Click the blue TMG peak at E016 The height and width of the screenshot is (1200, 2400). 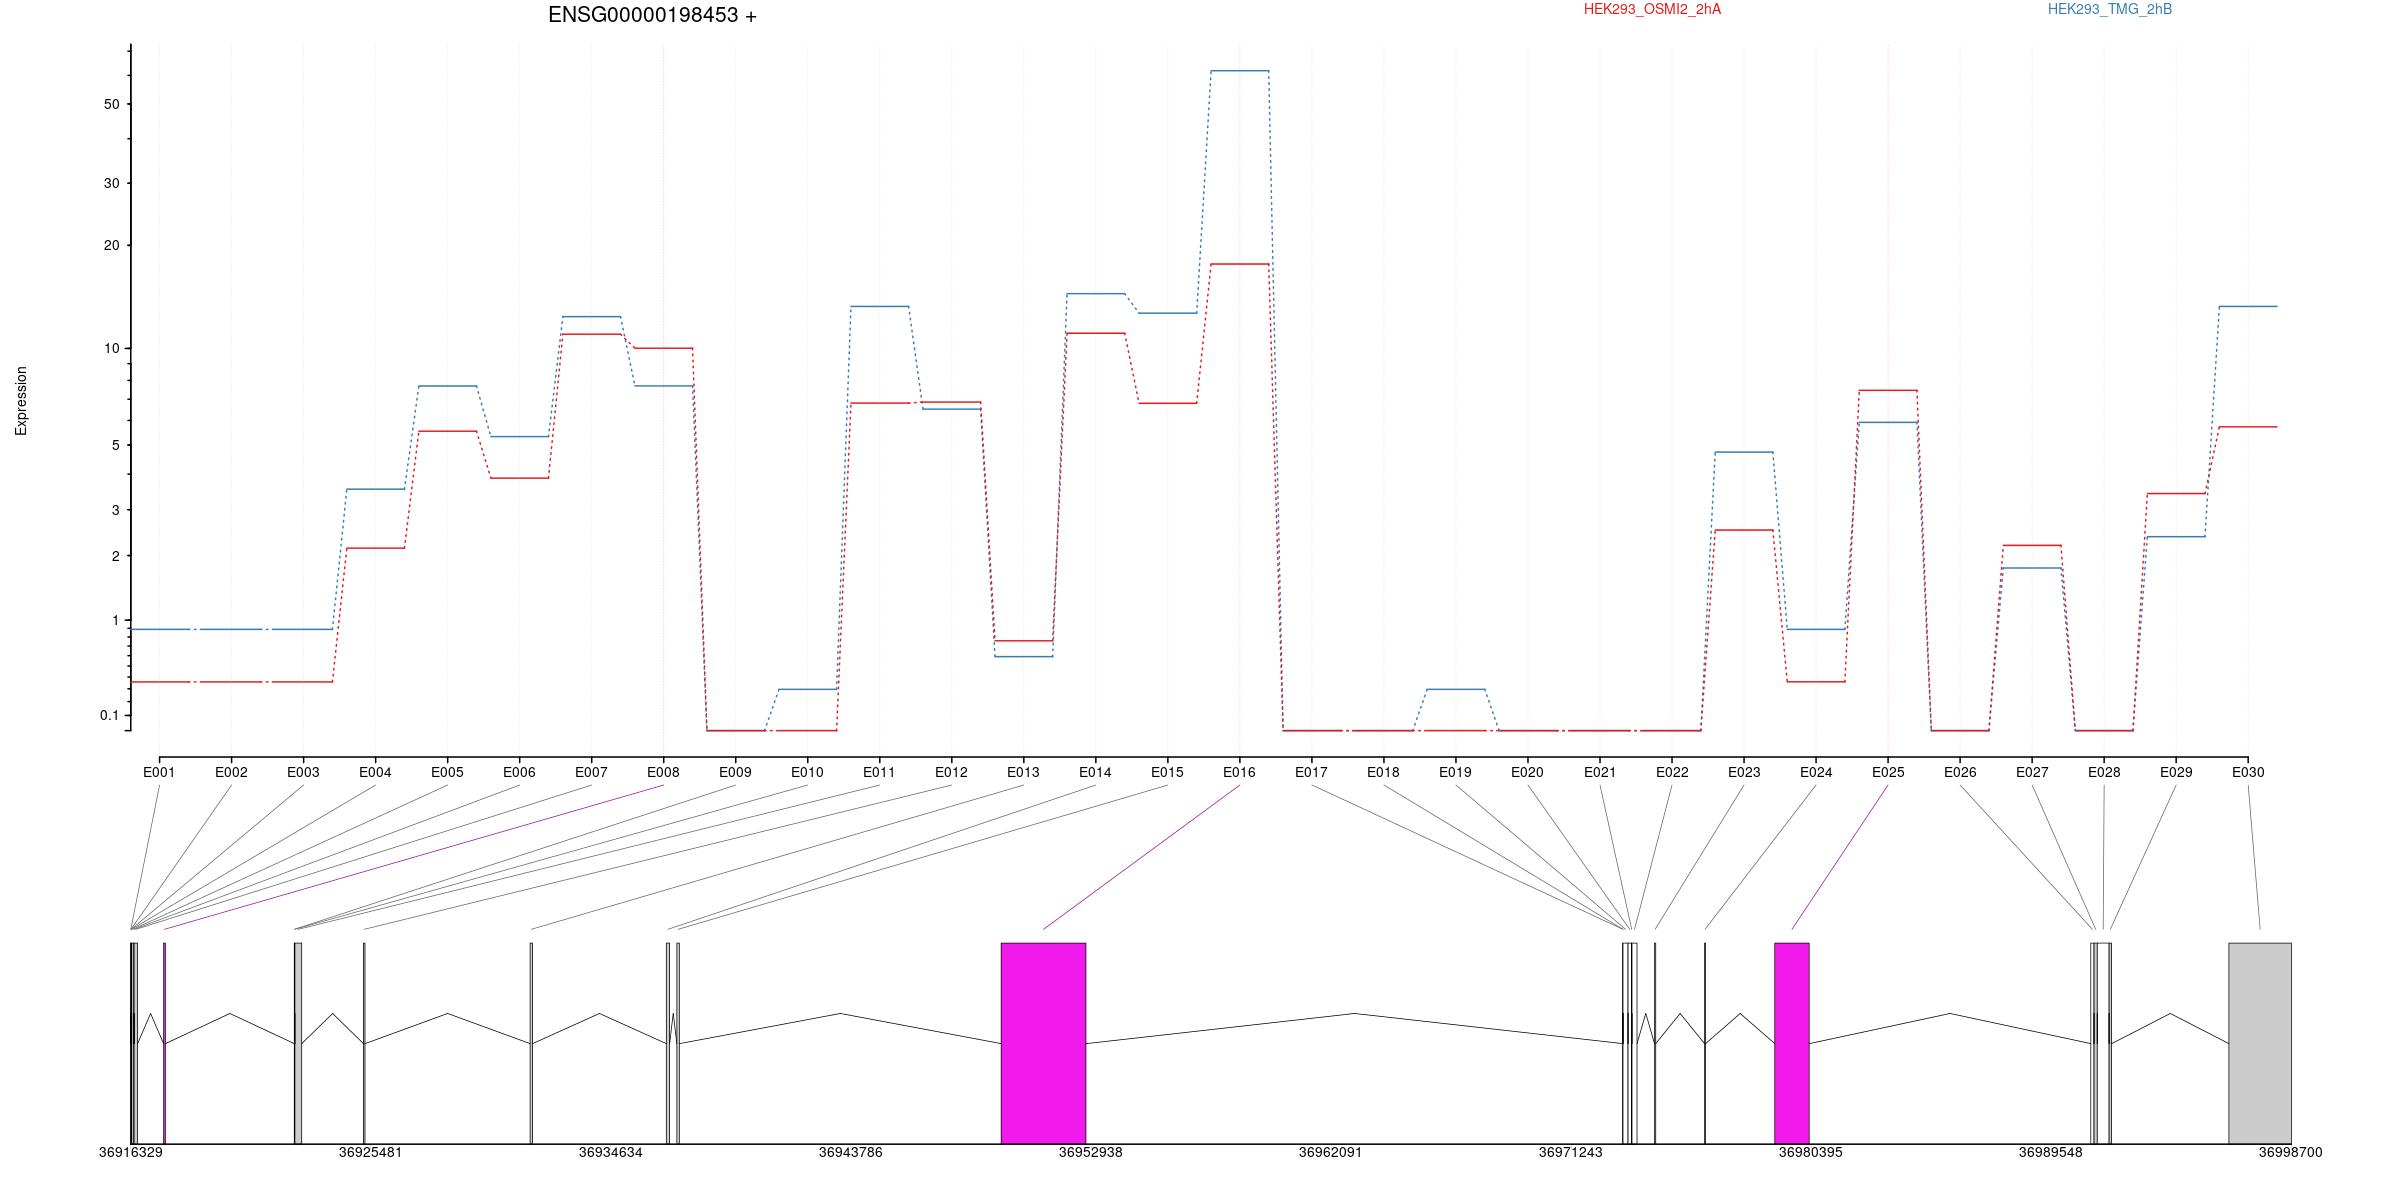[x=1239, y=71]
